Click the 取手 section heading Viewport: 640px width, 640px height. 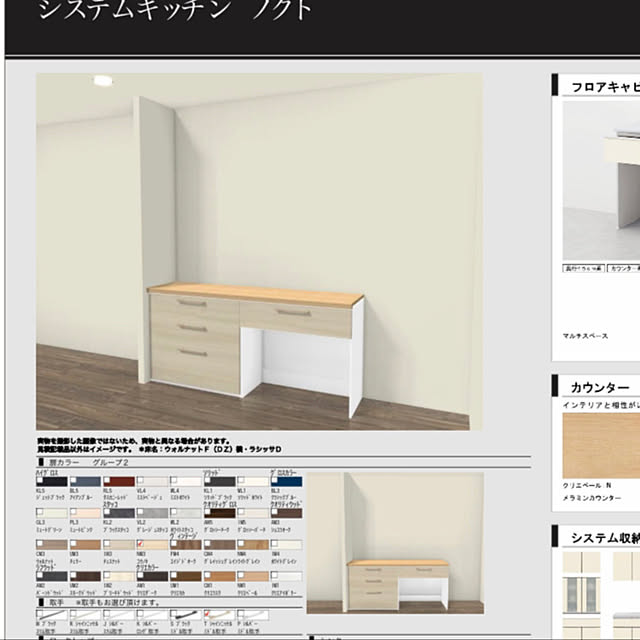point(56,602)
